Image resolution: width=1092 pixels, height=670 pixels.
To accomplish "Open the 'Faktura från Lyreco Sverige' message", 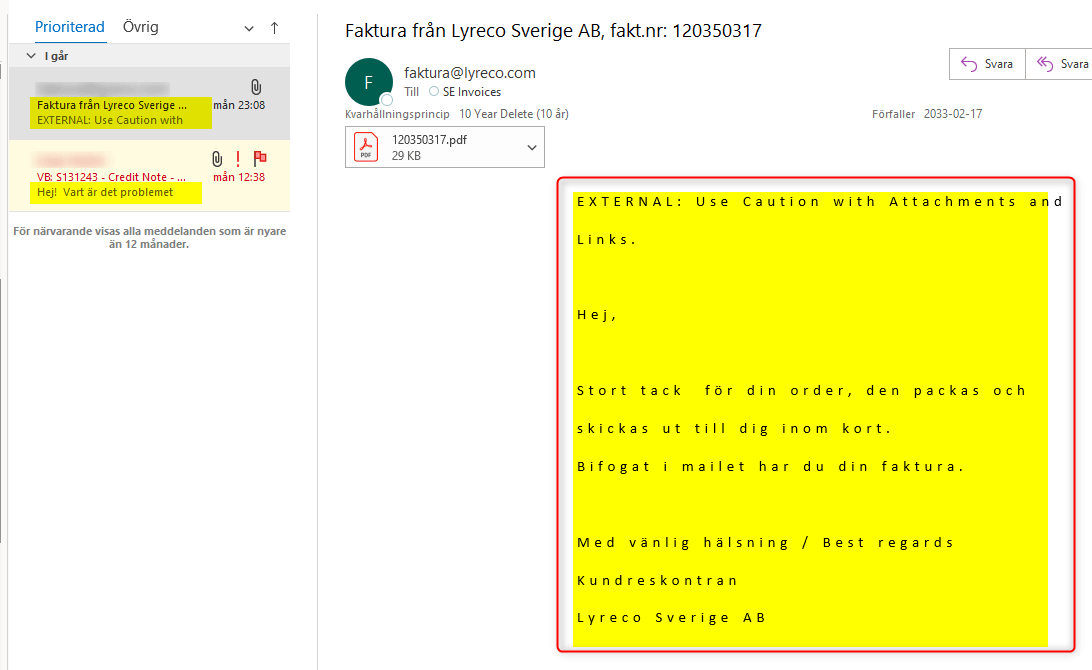I will coord(149,103).
